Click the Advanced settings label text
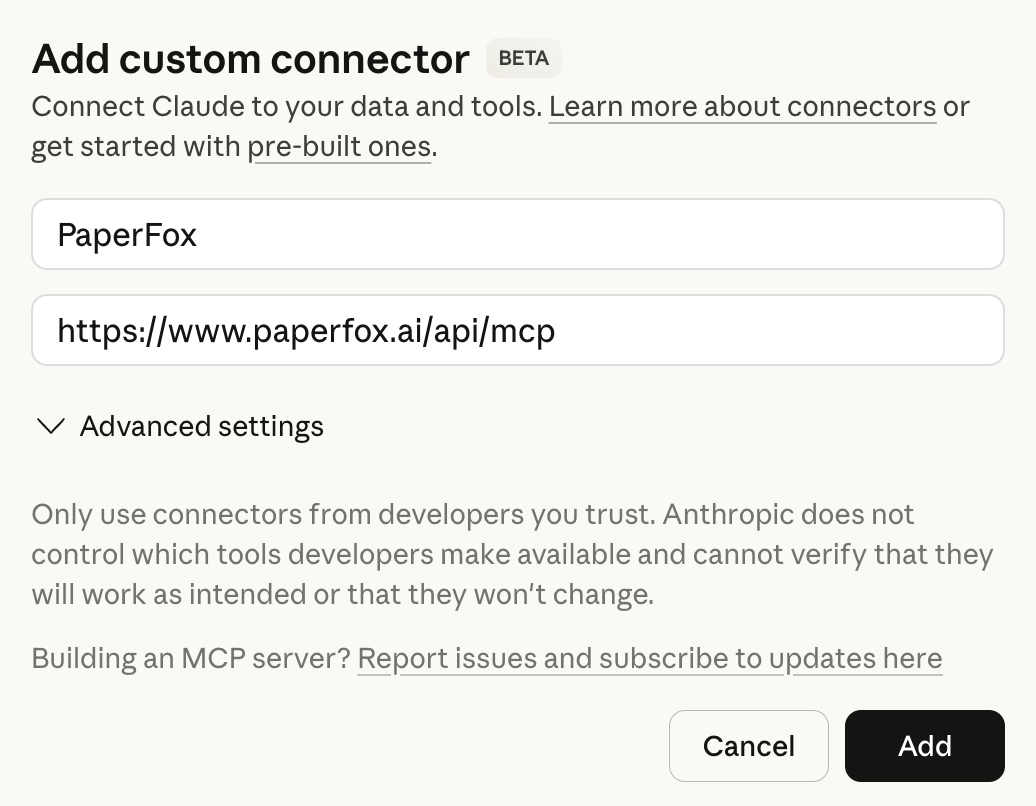This screenshot has width=1036, height=806. [201, 426]
